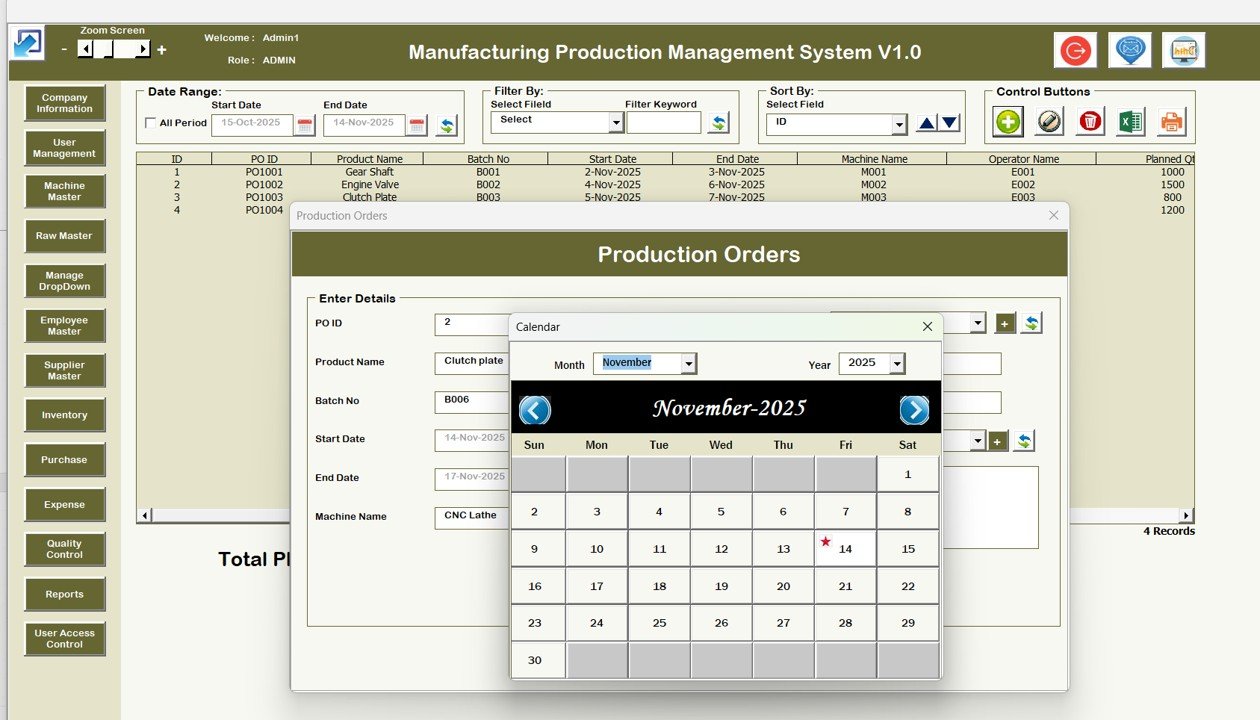The height and width of the screenshot is (720, 1260).
Task: Click the red Delete trash icon
Action: [x=1090, y=122]
